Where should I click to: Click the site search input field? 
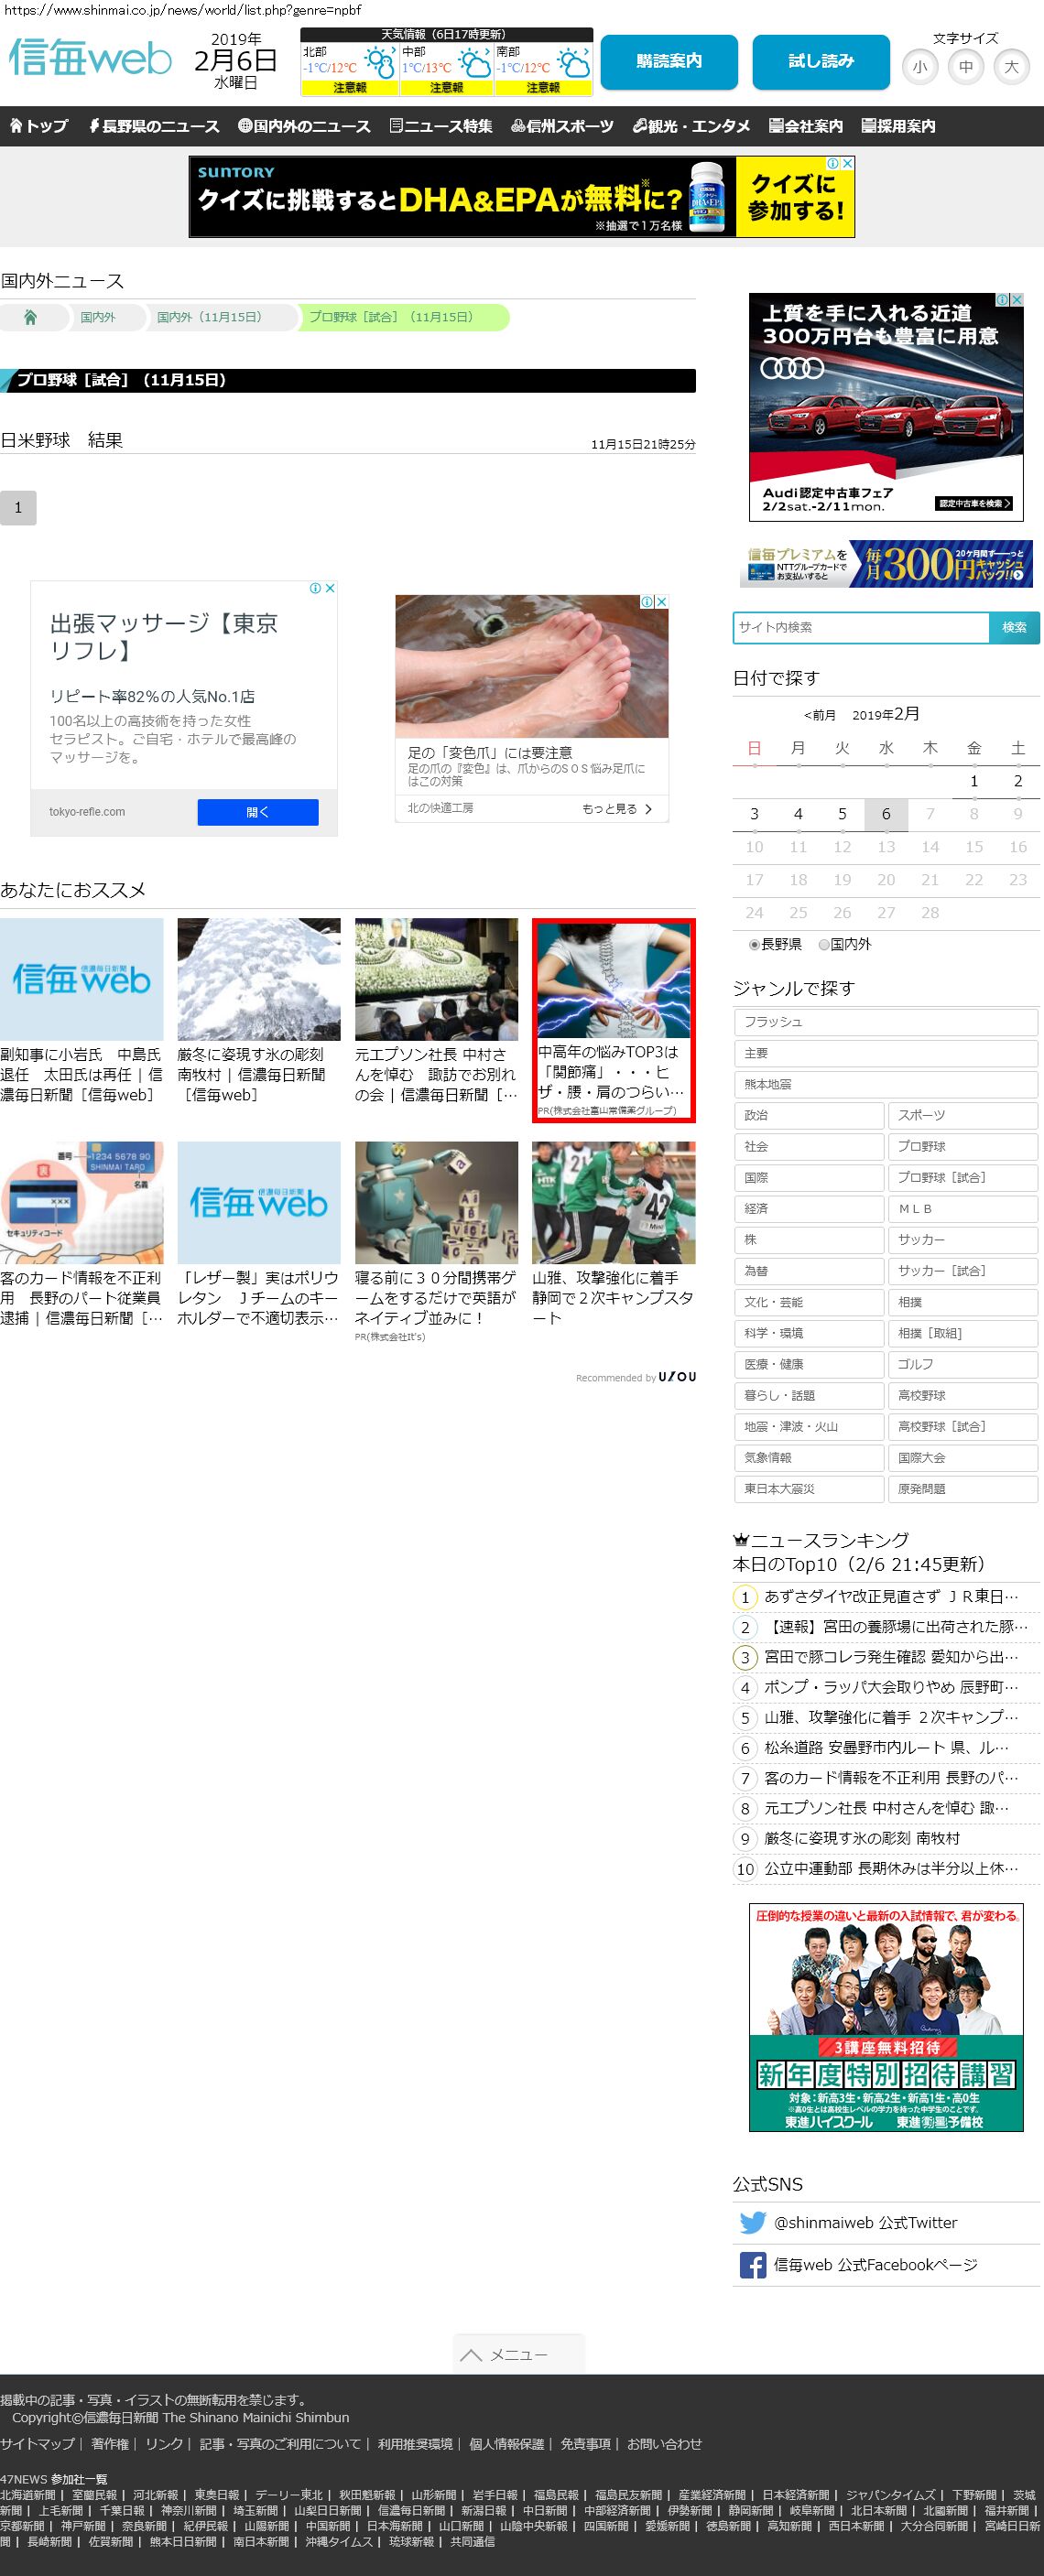861,627
